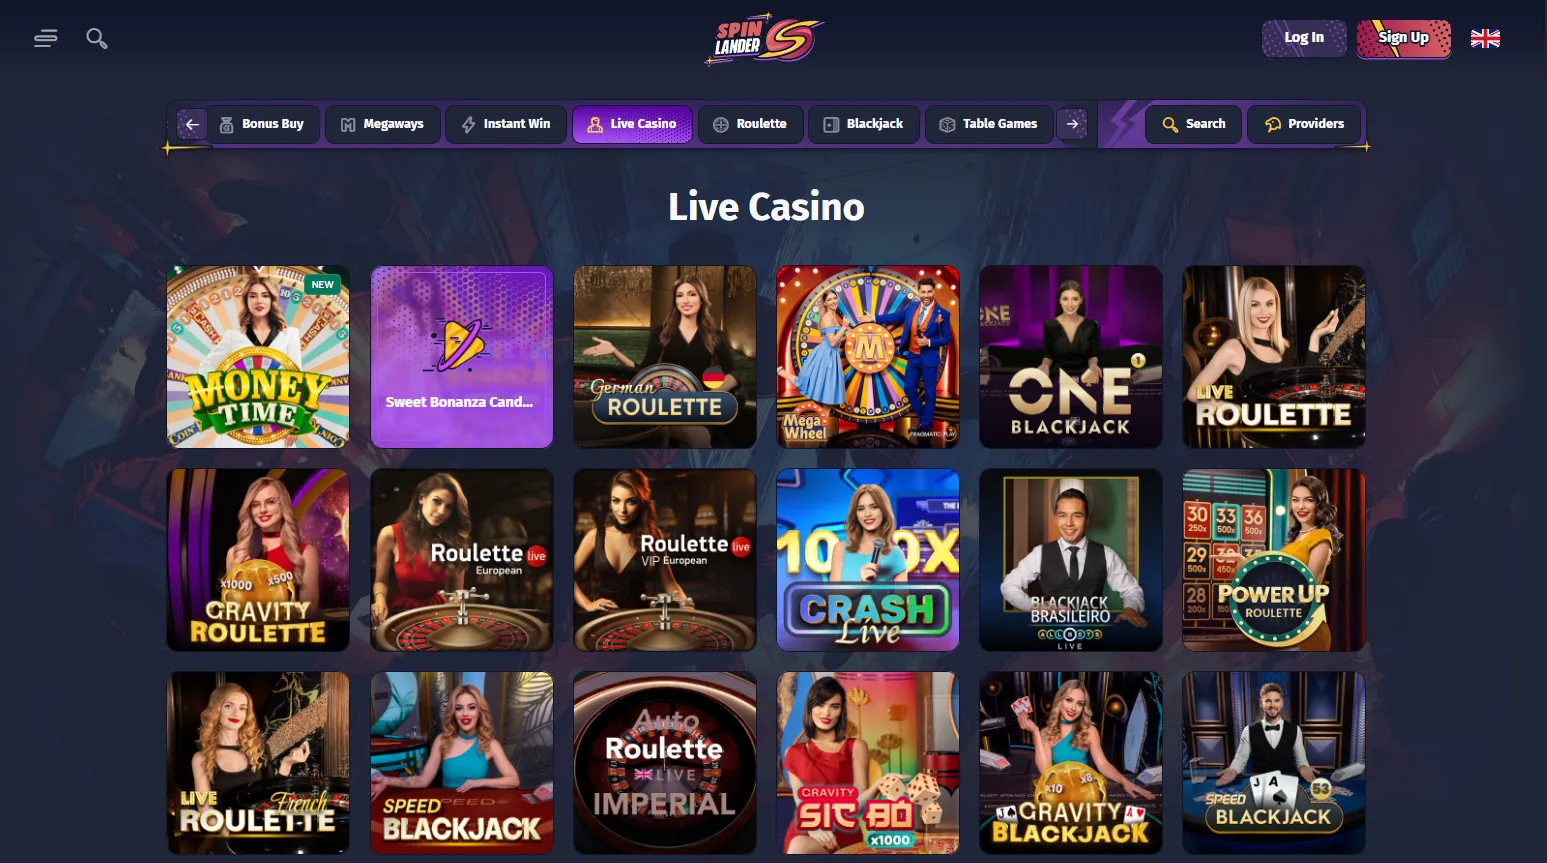Click the magnifier search icon in header

pyautogui.click(x=97, y=39)
